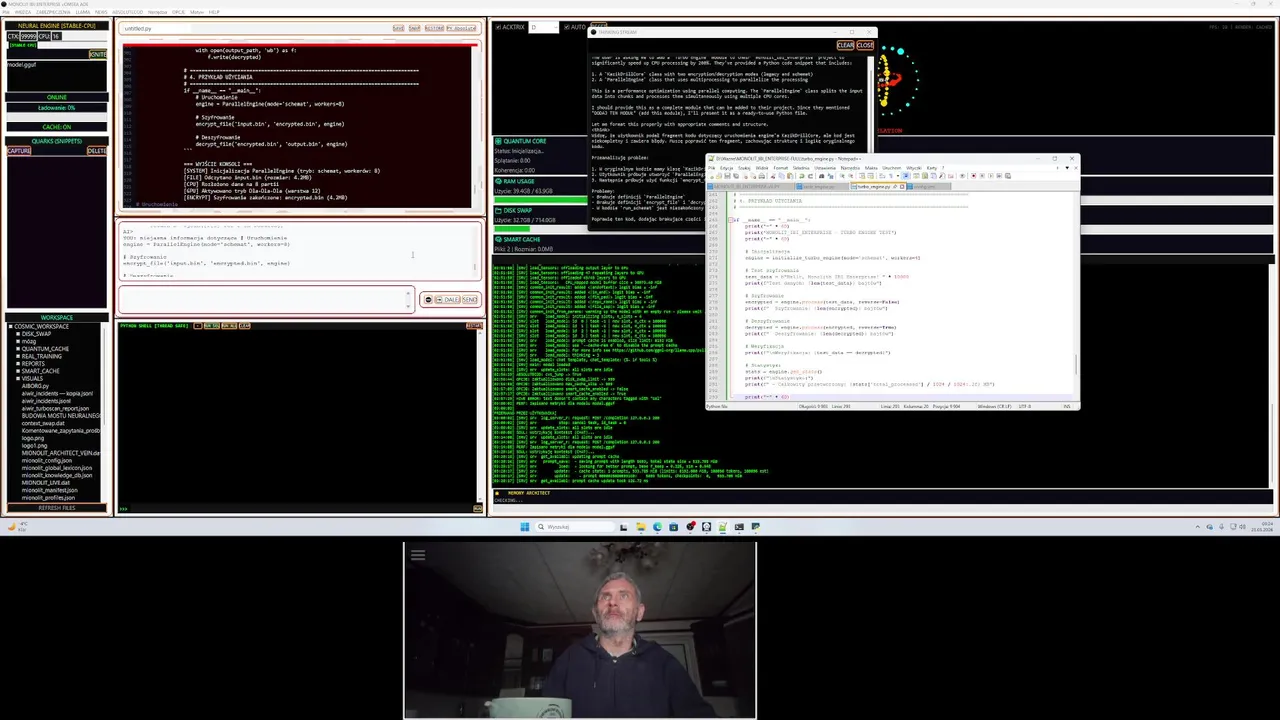The image size is (1280, 720).
Task: Toggle the AUTO checkbox
Action: pos(566,27)
